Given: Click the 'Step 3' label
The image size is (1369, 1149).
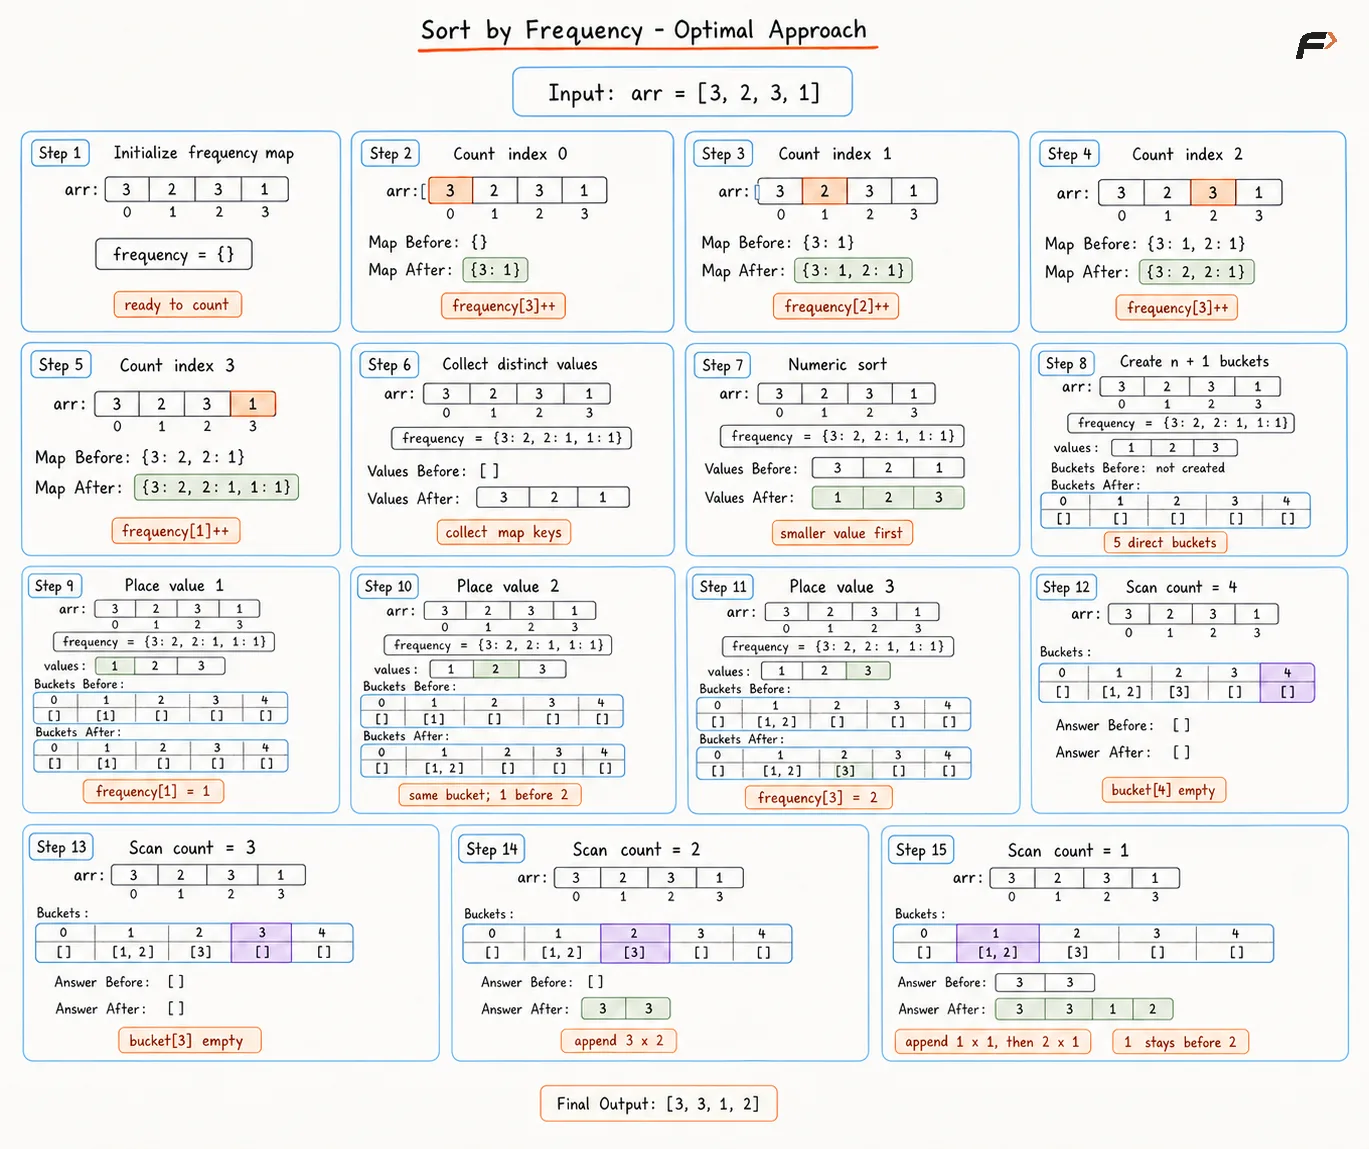Looking at the screenshot, I should pyautogui.click(x=723, y=153).
